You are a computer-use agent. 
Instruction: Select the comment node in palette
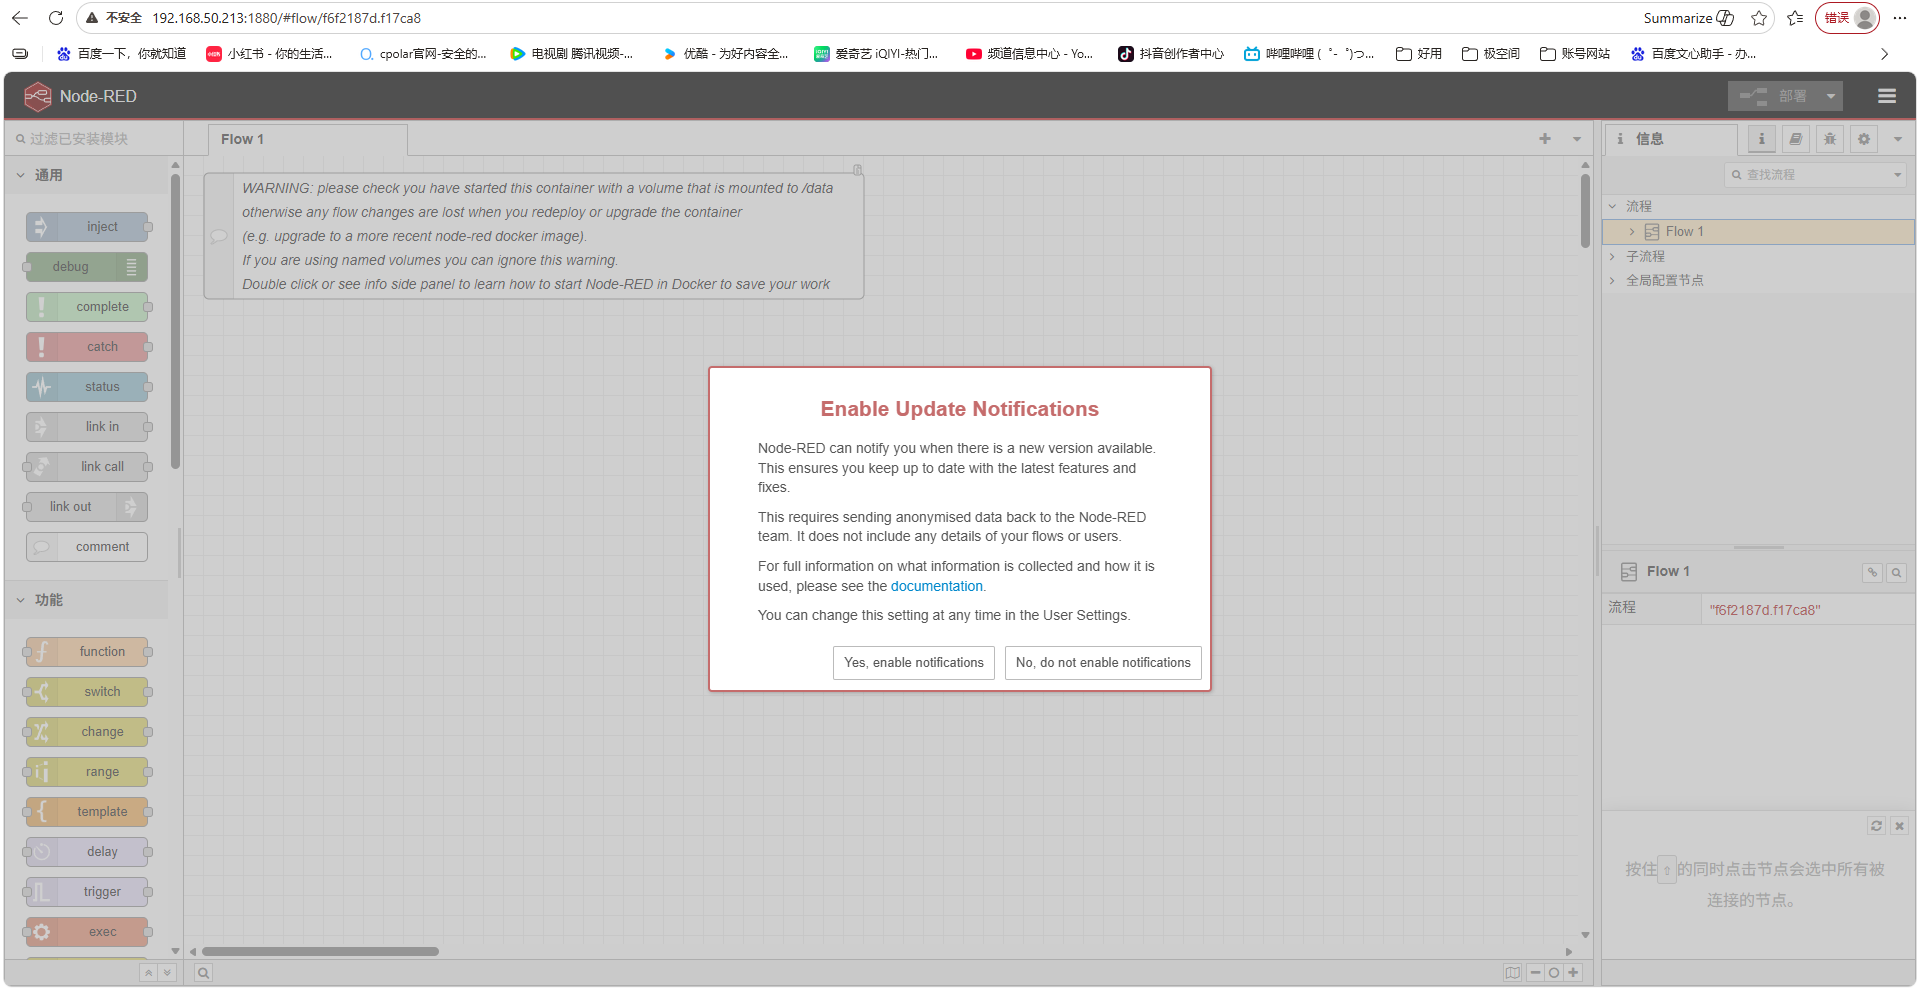click(x=87, y=547)
